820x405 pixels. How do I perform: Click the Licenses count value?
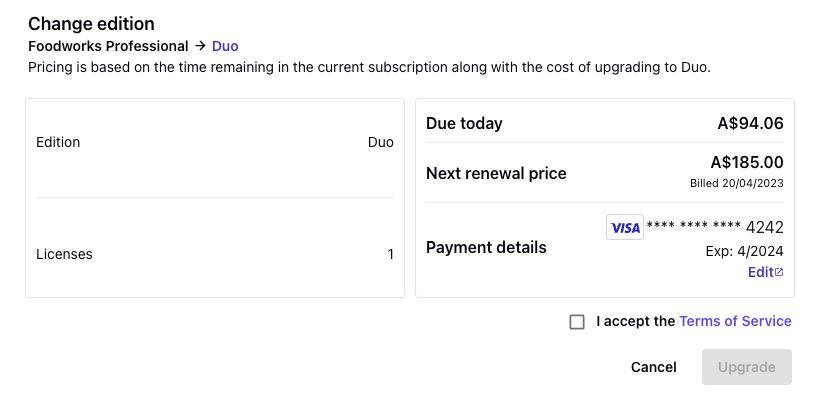pyautogui.click(x=390, y=255)
